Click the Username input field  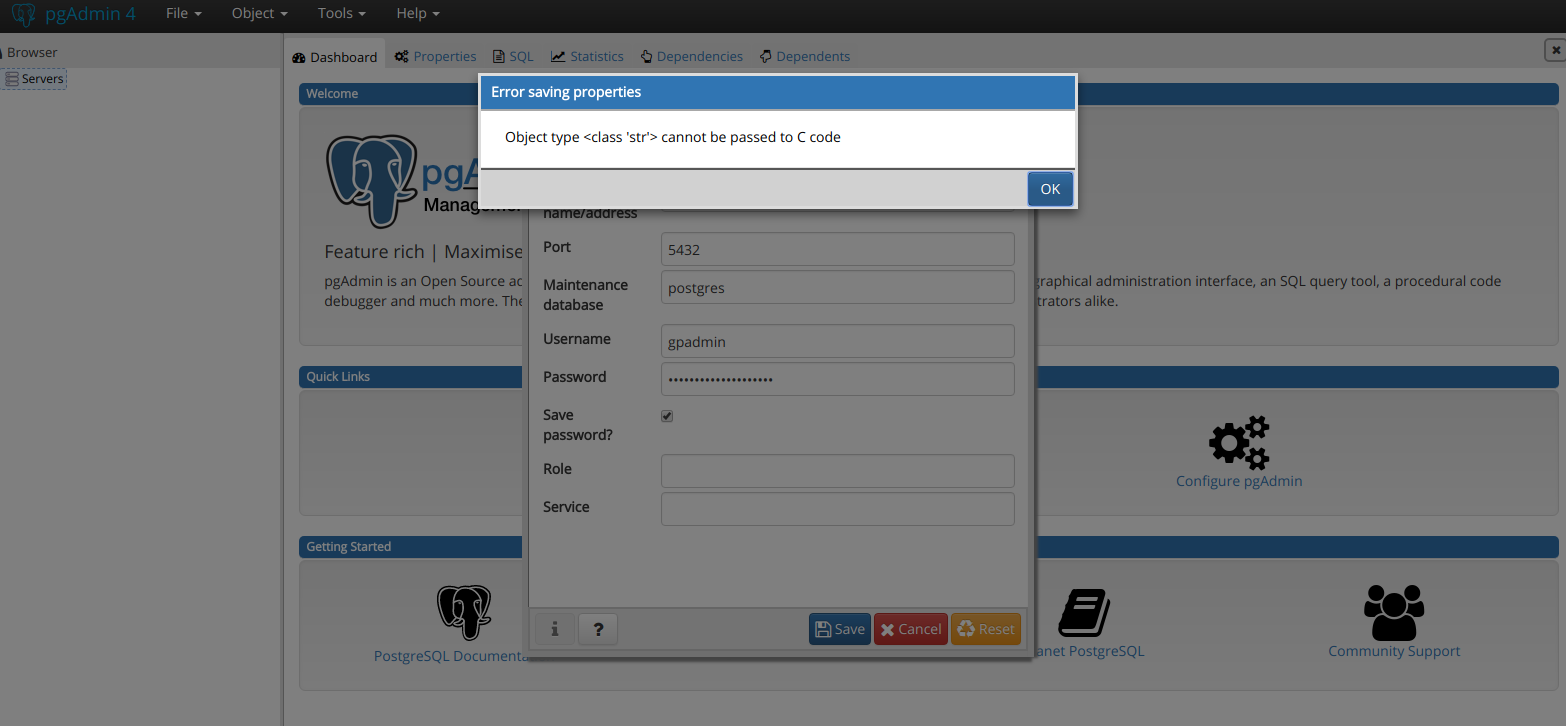tap(837, 341)
